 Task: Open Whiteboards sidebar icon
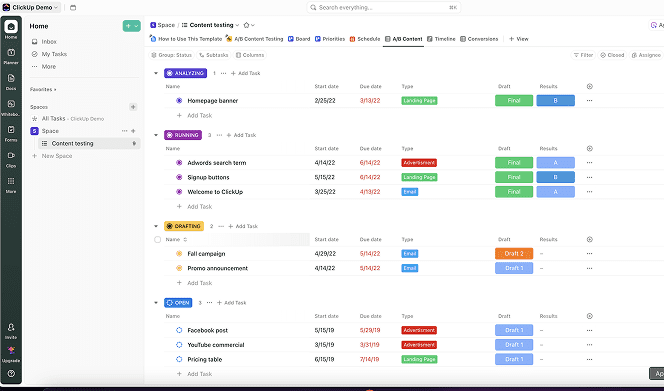pyautogui.click(x=11, y=107)
